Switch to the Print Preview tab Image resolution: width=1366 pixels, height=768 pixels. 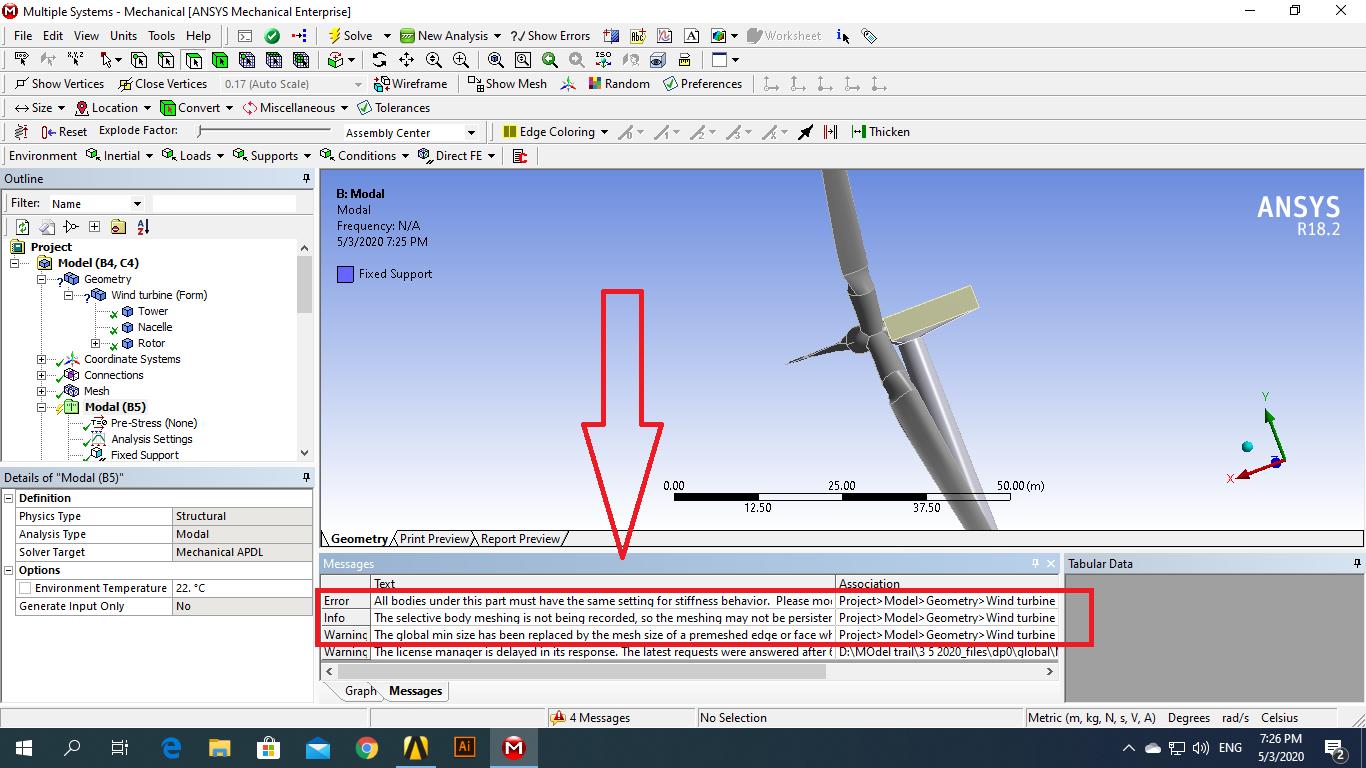point(433,539)
